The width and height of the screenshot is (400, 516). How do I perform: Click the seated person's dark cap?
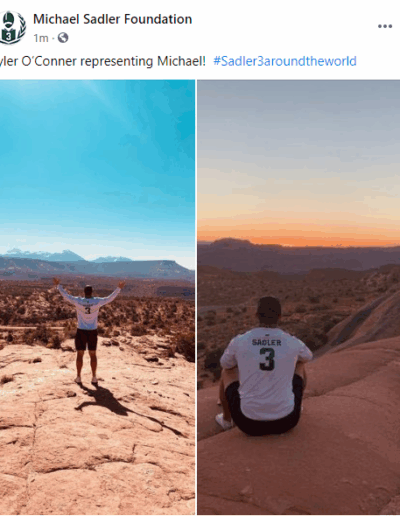pyautogui.click(x=269, y=309)
